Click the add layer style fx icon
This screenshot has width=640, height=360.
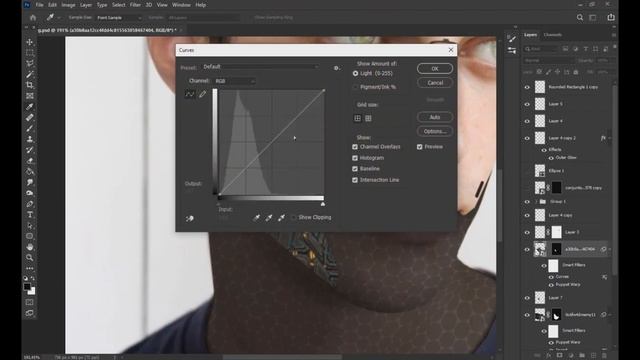tap(549, 356)
